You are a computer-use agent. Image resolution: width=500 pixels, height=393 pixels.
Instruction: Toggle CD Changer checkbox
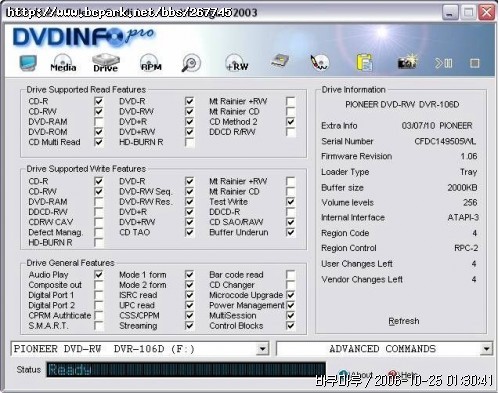[291, 285]
